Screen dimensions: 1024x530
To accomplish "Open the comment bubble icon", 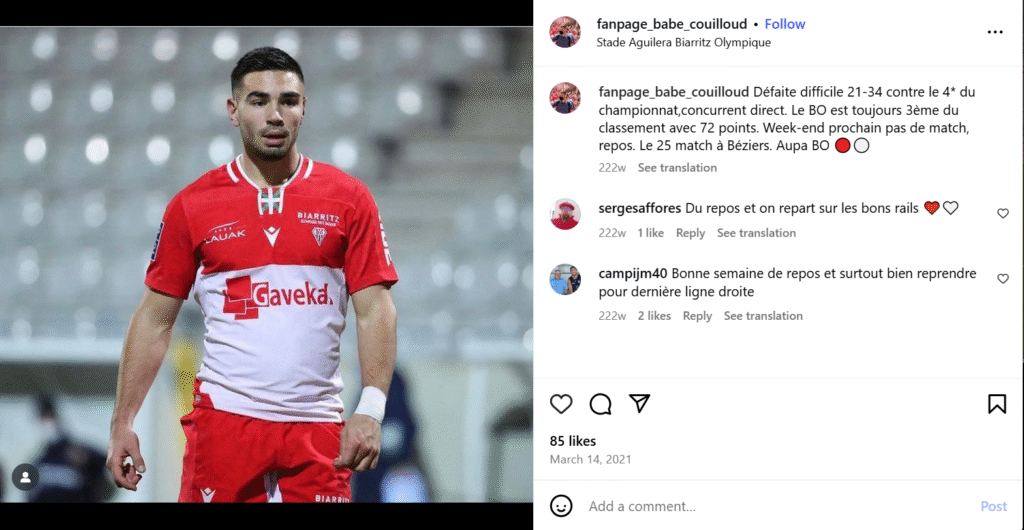I will tap(600, 404).
